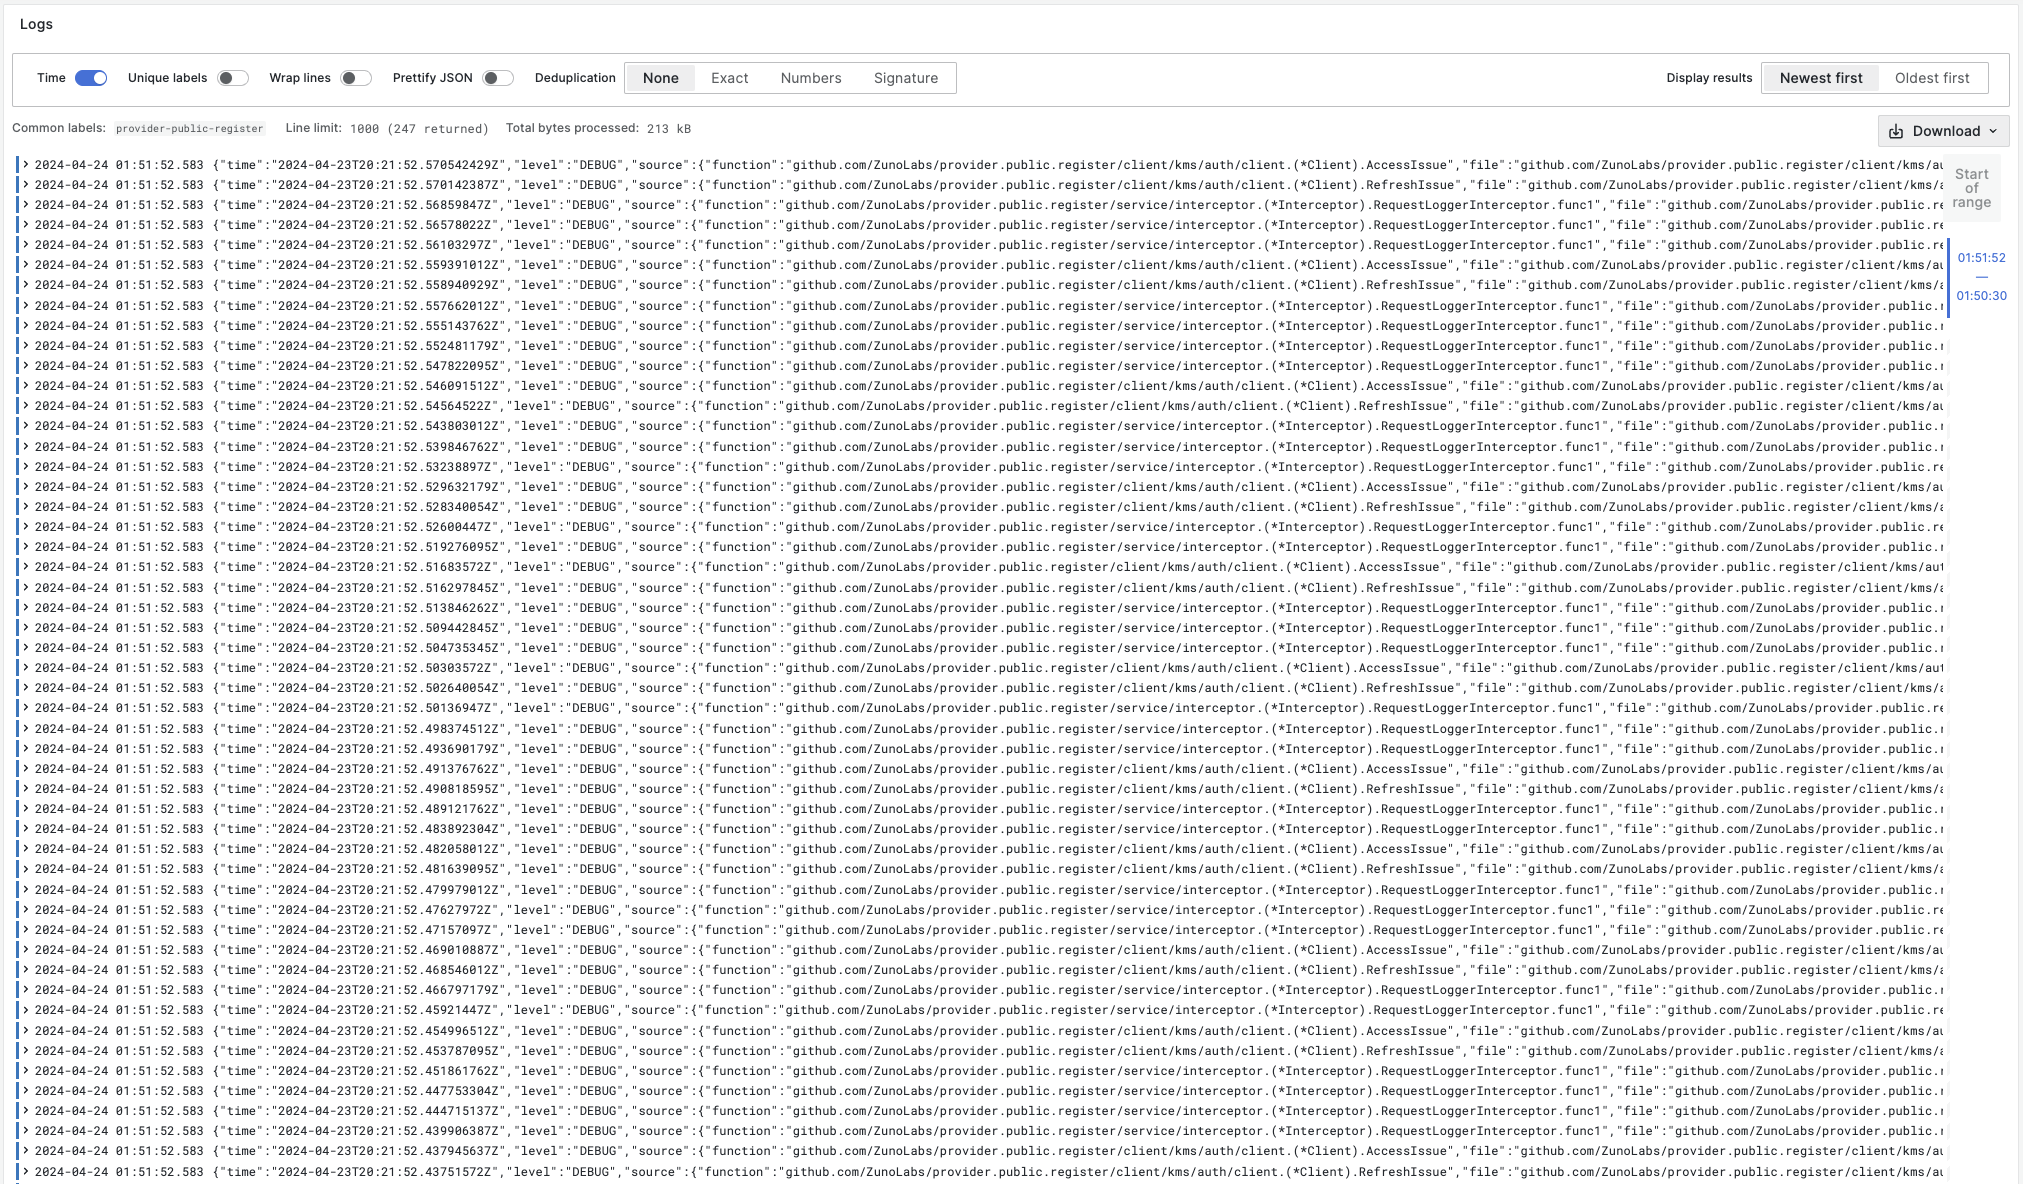Image resolution: width=2023 pixels, height=1184 pixels.
Task: Expand the log line with time 52.570142387Z
Action: click(26, 185)
